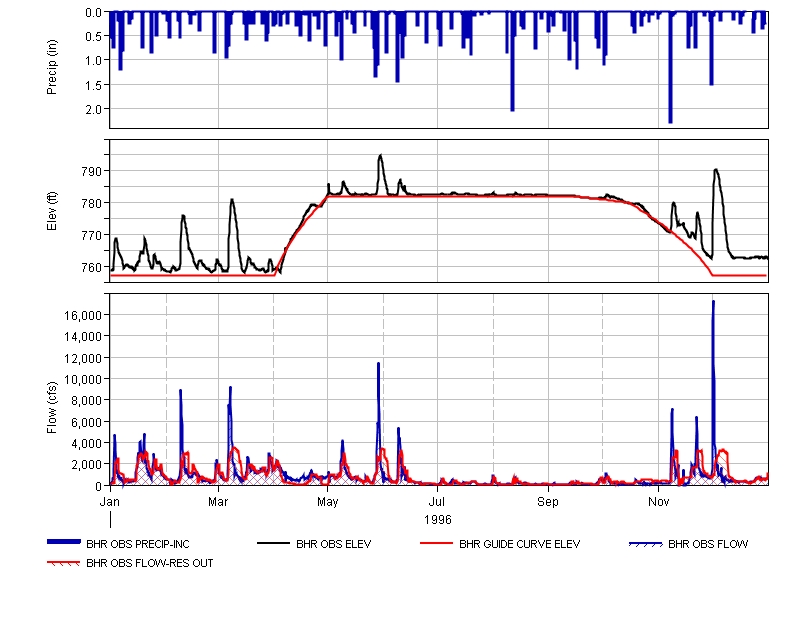Select the BHR OBS FLOW legend label
The image size is (800, 627).
pyautogui.click(x=708, y=545)
